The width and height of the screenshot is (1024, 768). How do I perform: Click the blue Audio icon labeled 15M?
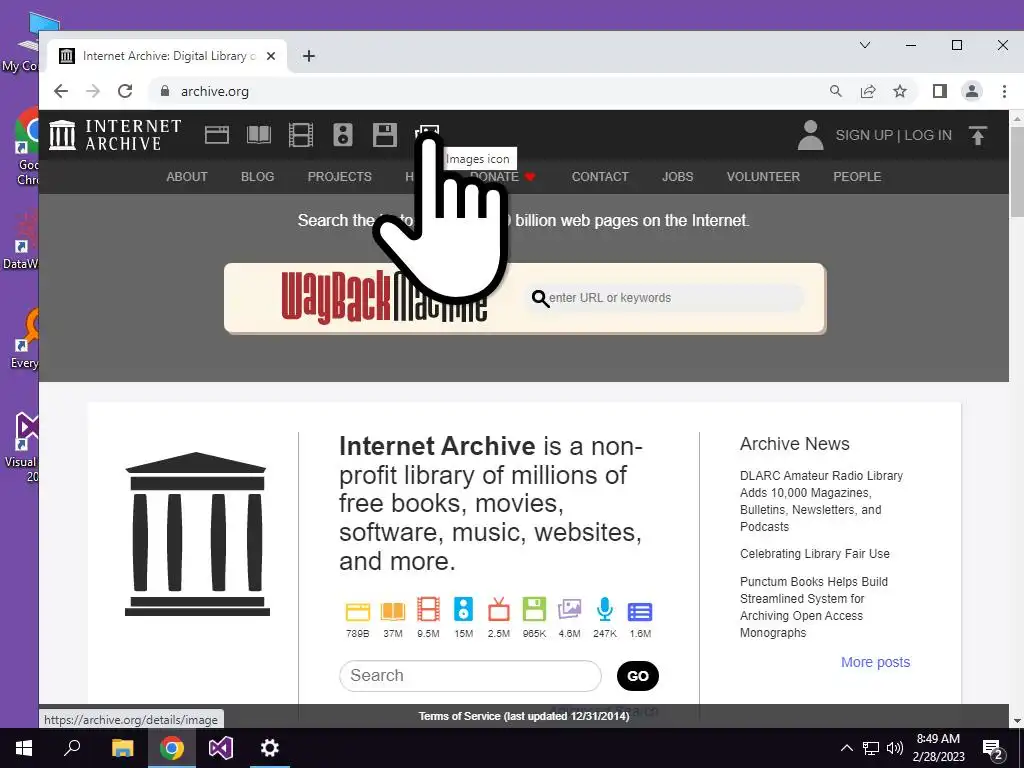coord(464,609)
